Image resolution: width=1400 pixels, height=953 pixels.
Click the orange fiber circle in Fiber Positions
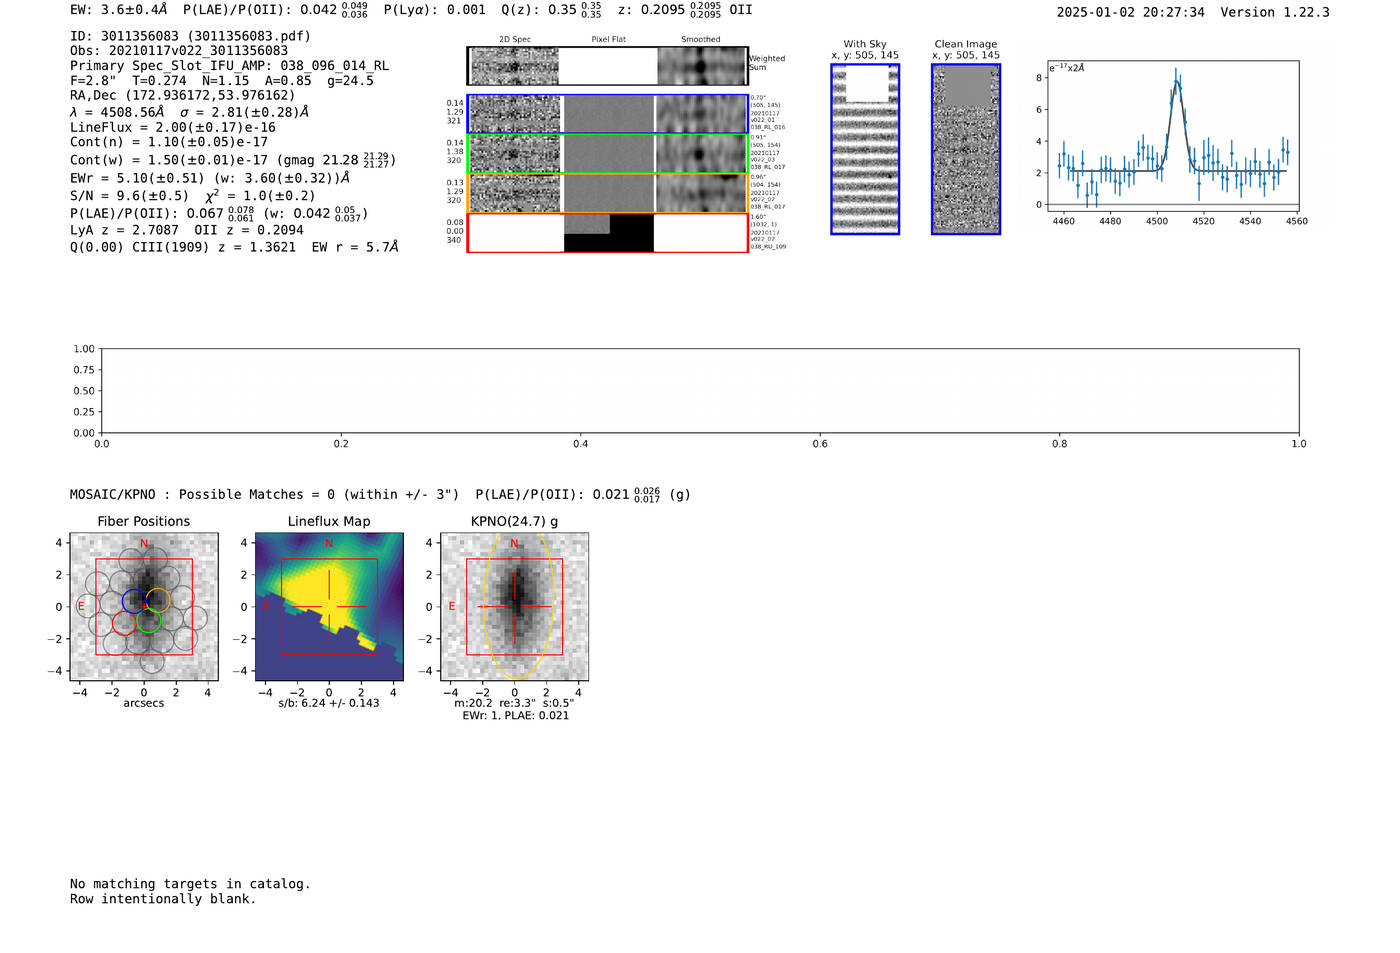(158, 601)
